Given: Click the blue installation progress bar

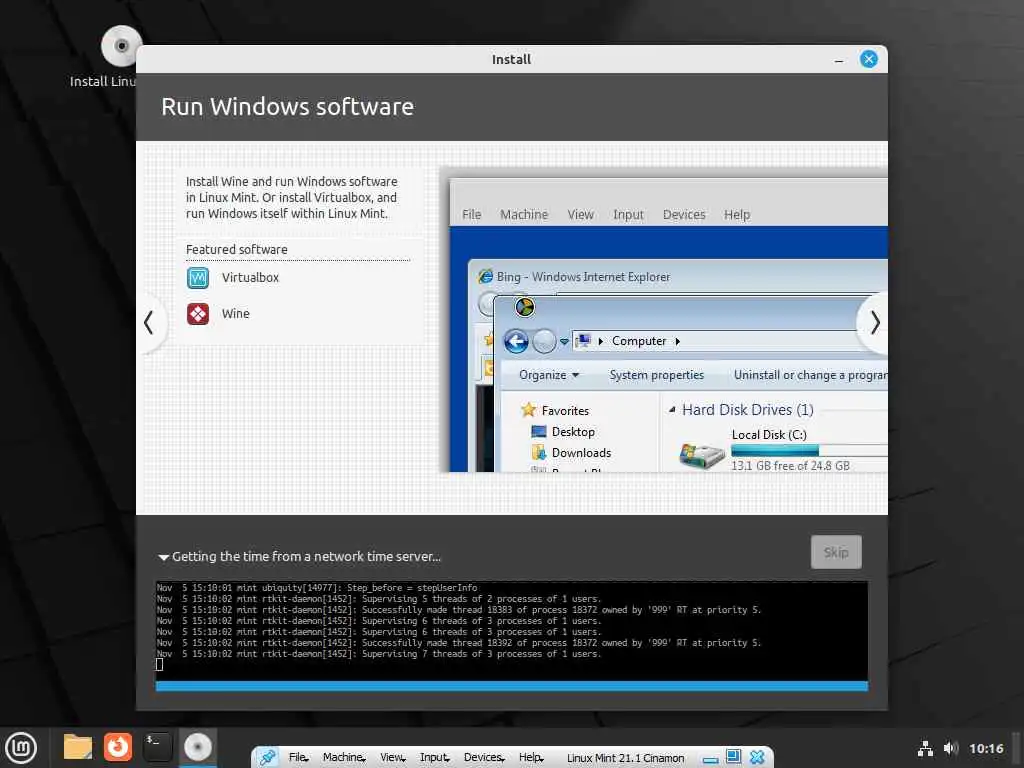Looking at the screenshot, I should [511, 686].
